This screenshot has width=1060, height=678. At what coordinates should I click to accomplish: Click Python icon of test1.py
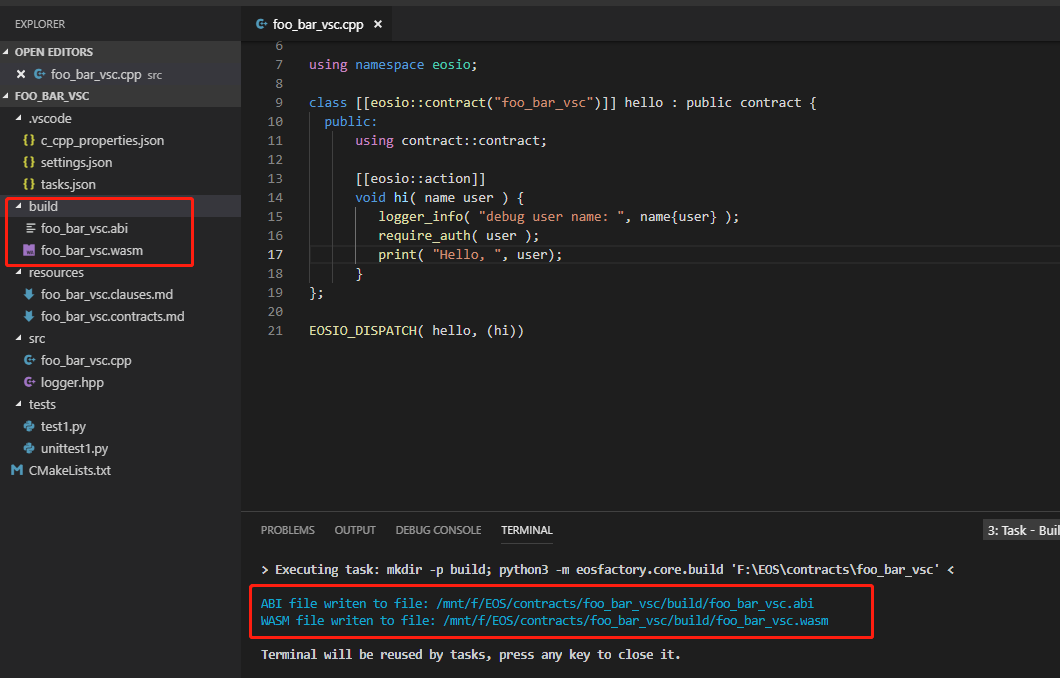click(x=29, y=426)
